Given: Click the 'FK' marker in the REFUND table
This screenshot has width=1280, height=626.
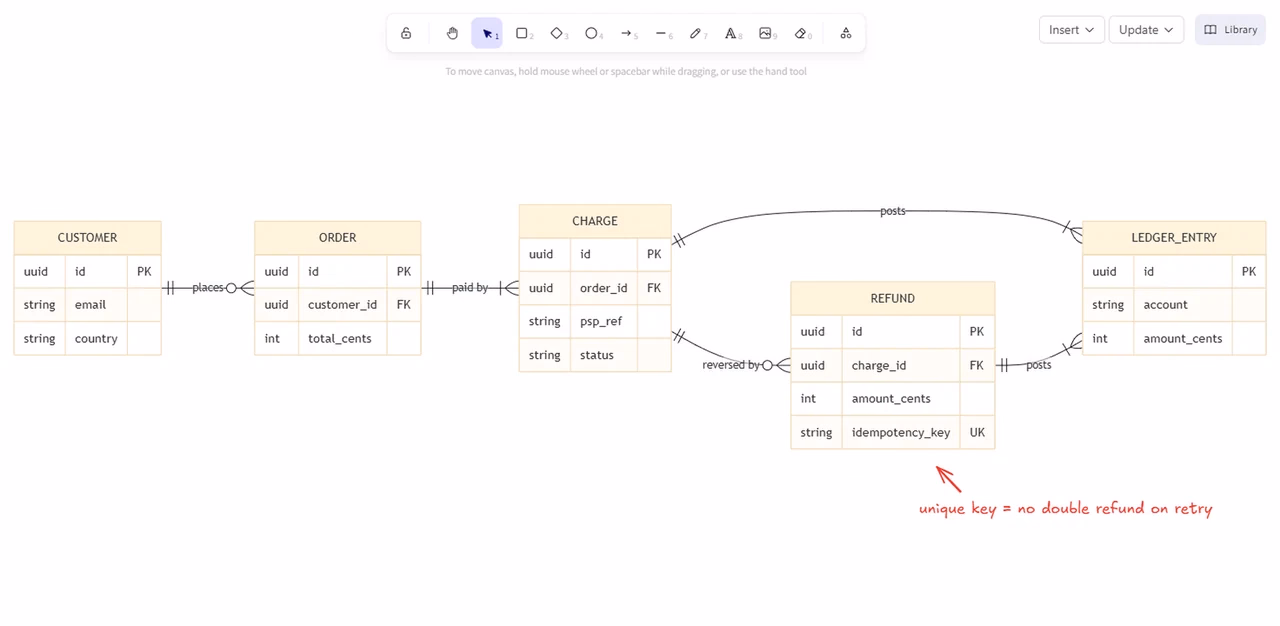Looking at the screenshot, I should click(x=977, y=366).
